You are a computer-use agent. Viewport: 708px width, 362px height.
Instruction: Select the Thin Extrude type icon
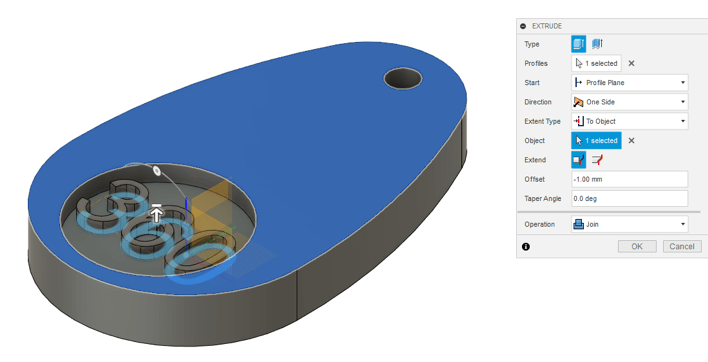597,44
